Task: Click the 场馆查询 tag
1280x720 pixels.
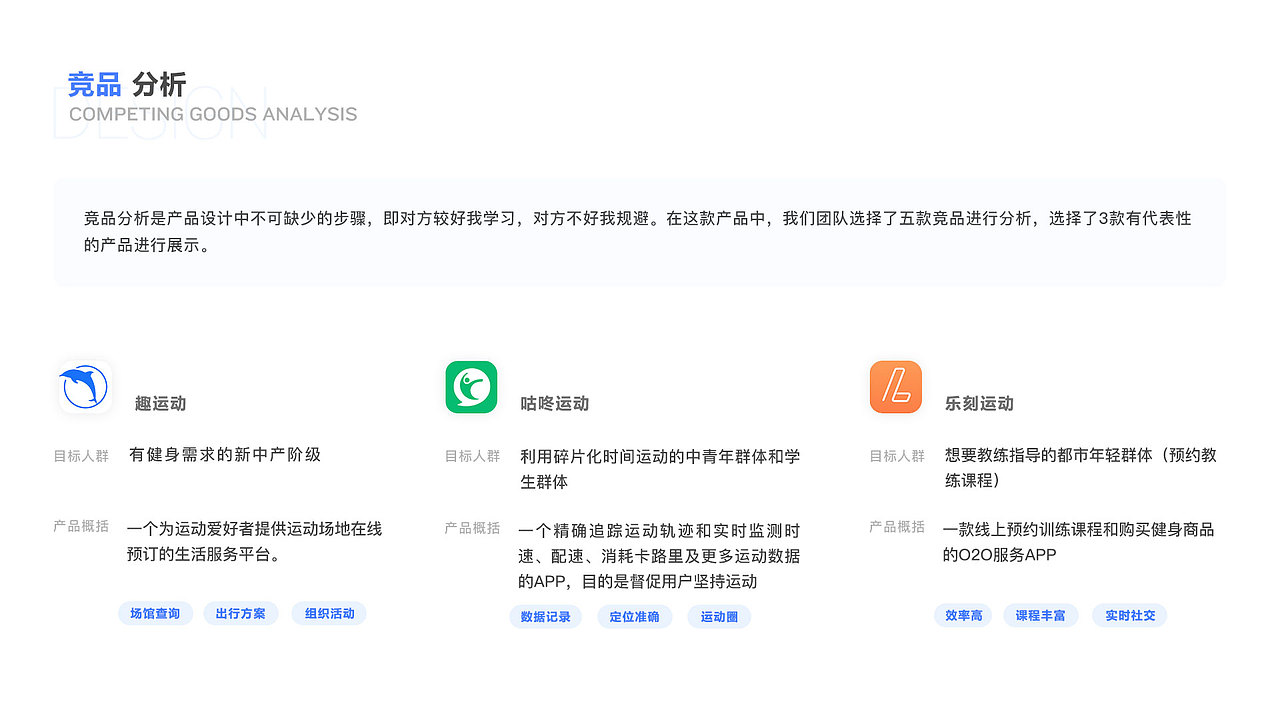Action: pyautogui.click(x=155, y=613)
